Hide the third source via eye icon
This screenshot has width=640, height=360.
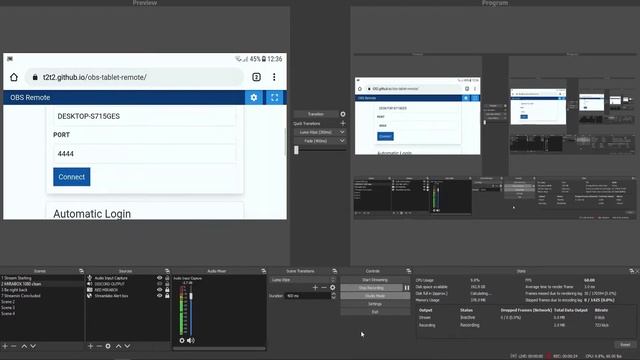[x=160, y=290]
